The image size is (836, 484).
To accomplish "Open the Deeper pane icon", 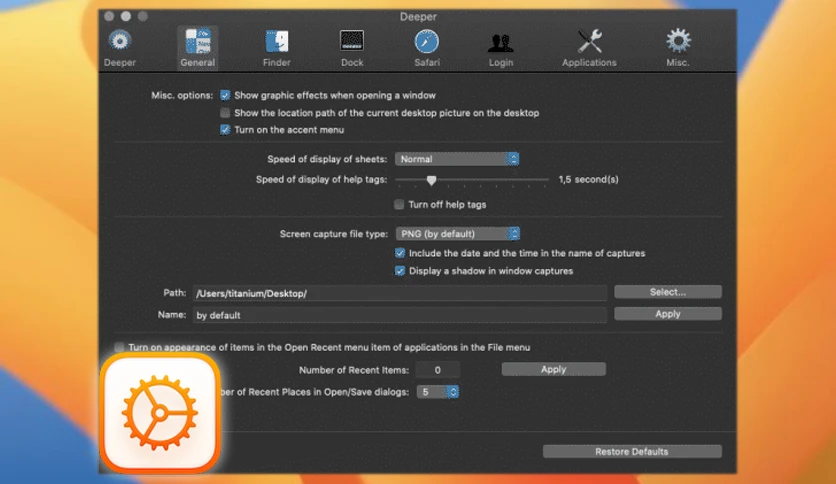I will pos(119,49).
